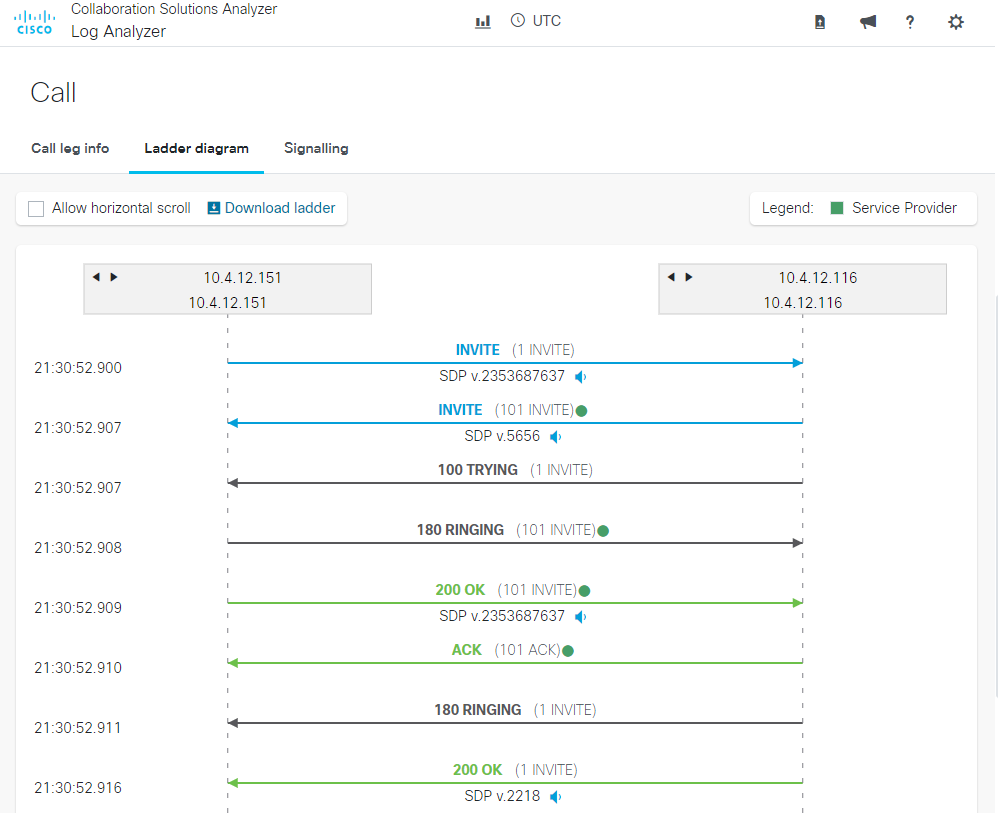This screenshot has height=813, width=998.
Task: Move the 10.4.12.151 column left
Action: (x=96, y=277)
